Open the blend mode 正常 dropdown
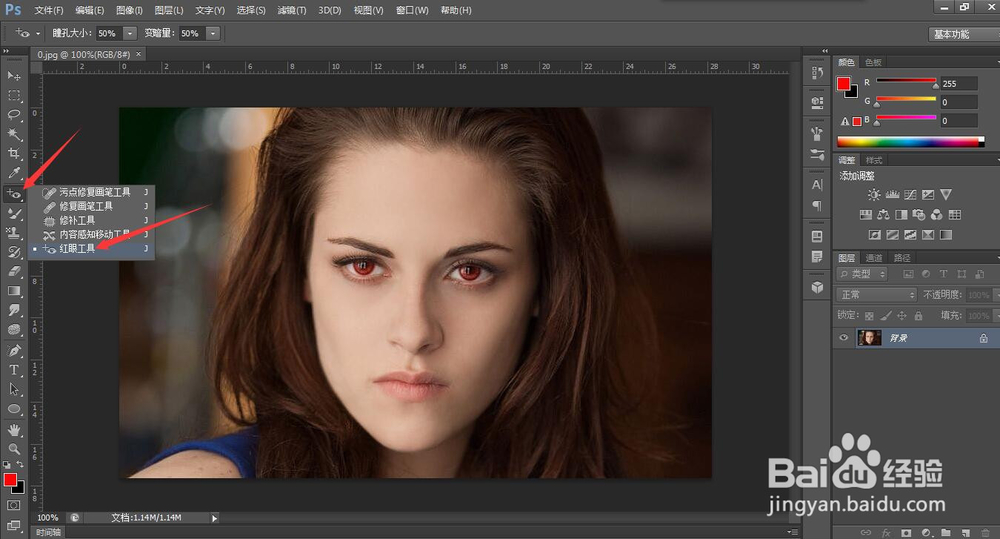This screenshot has width=1000, height=539. click(x=877, y=295)
